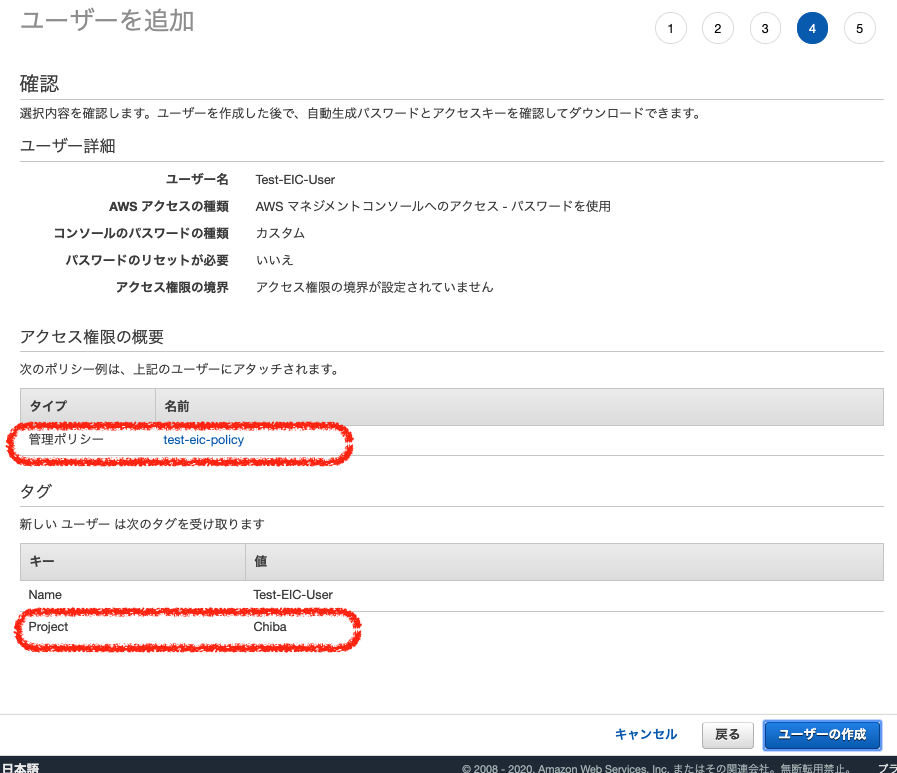Open the 日本語 language selector
Image resolution: width=897 pixels, height=773 pixels.
21,766
